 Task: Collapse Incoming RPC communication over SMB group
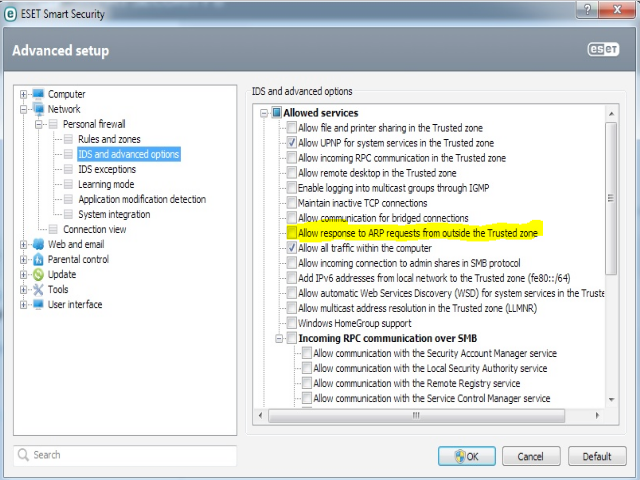[279, 338]
